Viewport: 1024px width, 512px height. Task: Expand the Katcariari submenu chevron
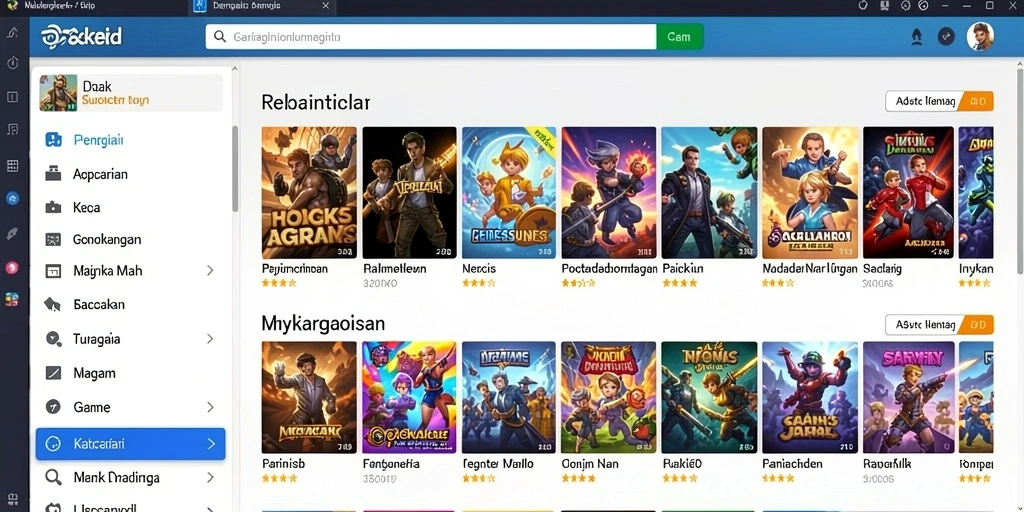point(211,443)
